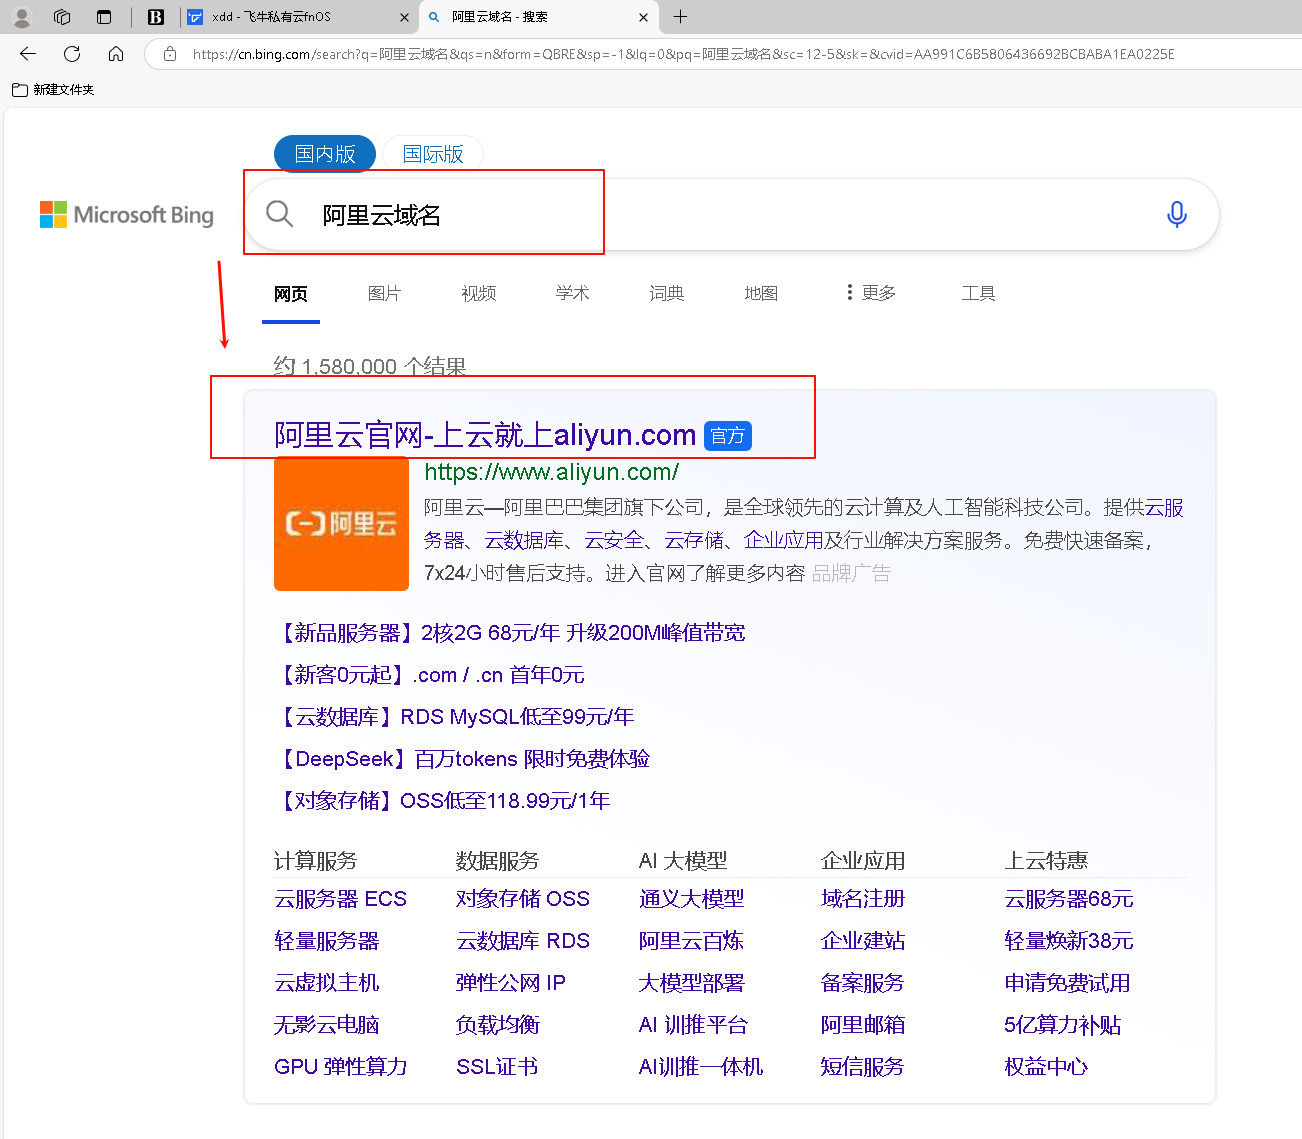Open a new browser tab
This screenshot has height=1139, width=1302.
tap(680, 17)
